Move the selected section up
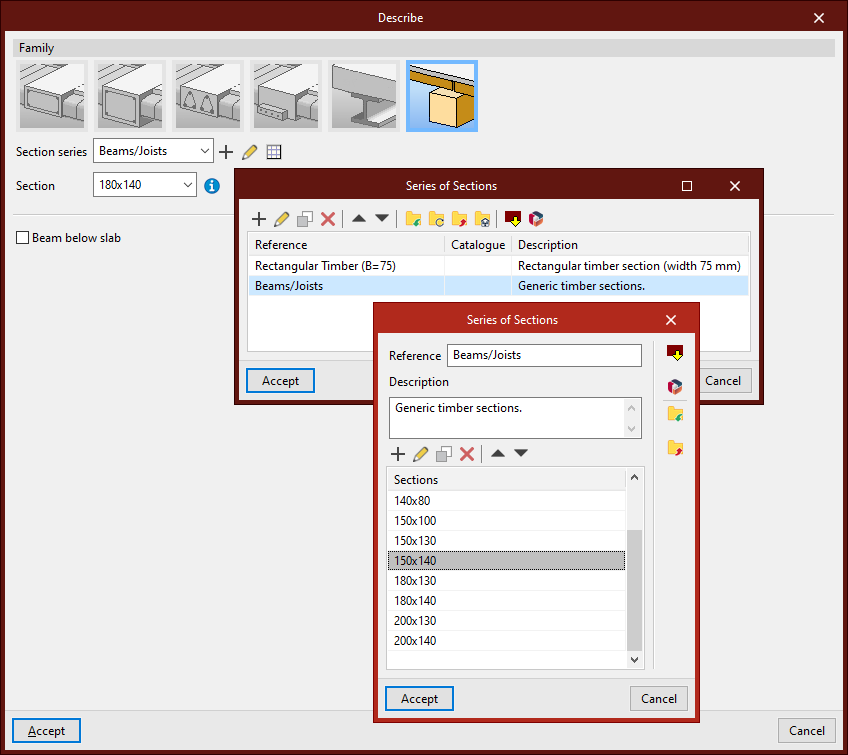This screenshot has height=755, width=848. (498, 453)
